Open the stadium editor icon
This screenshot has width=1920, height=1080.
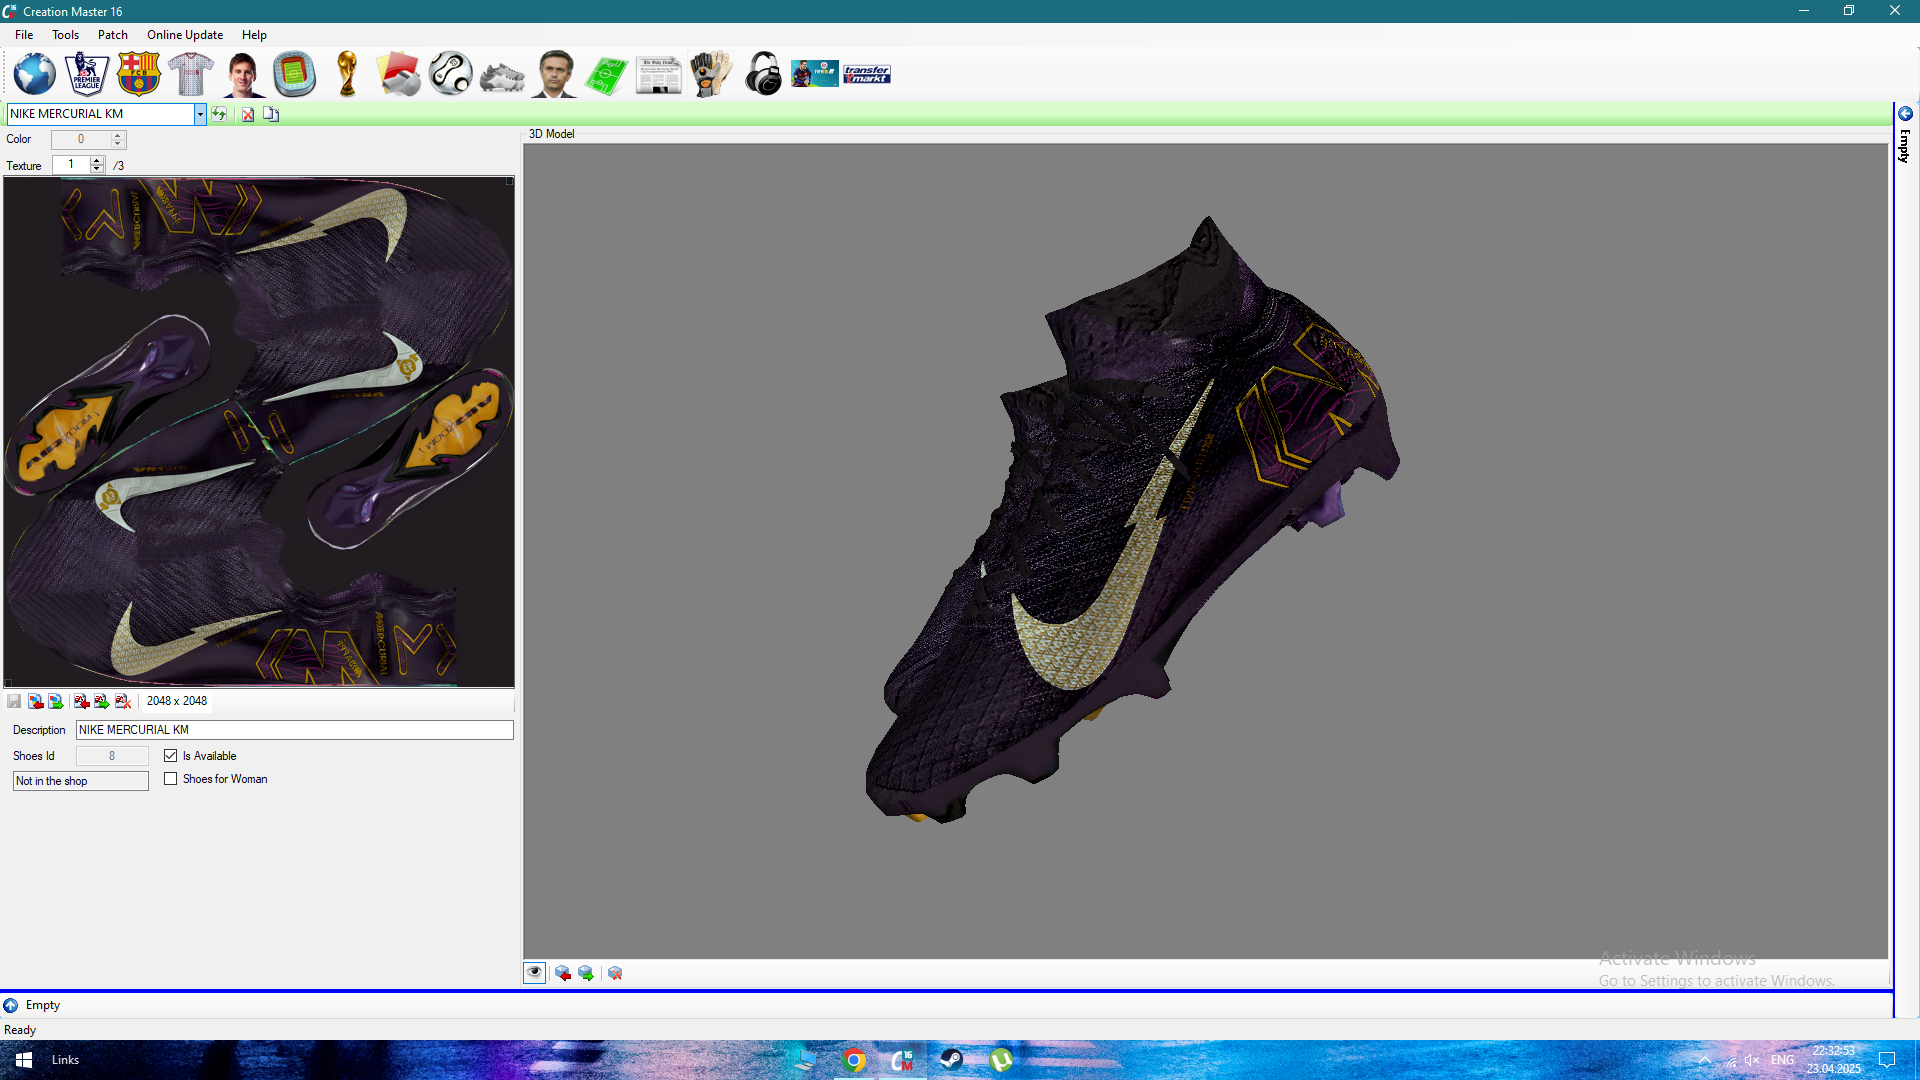click(295, 74)
